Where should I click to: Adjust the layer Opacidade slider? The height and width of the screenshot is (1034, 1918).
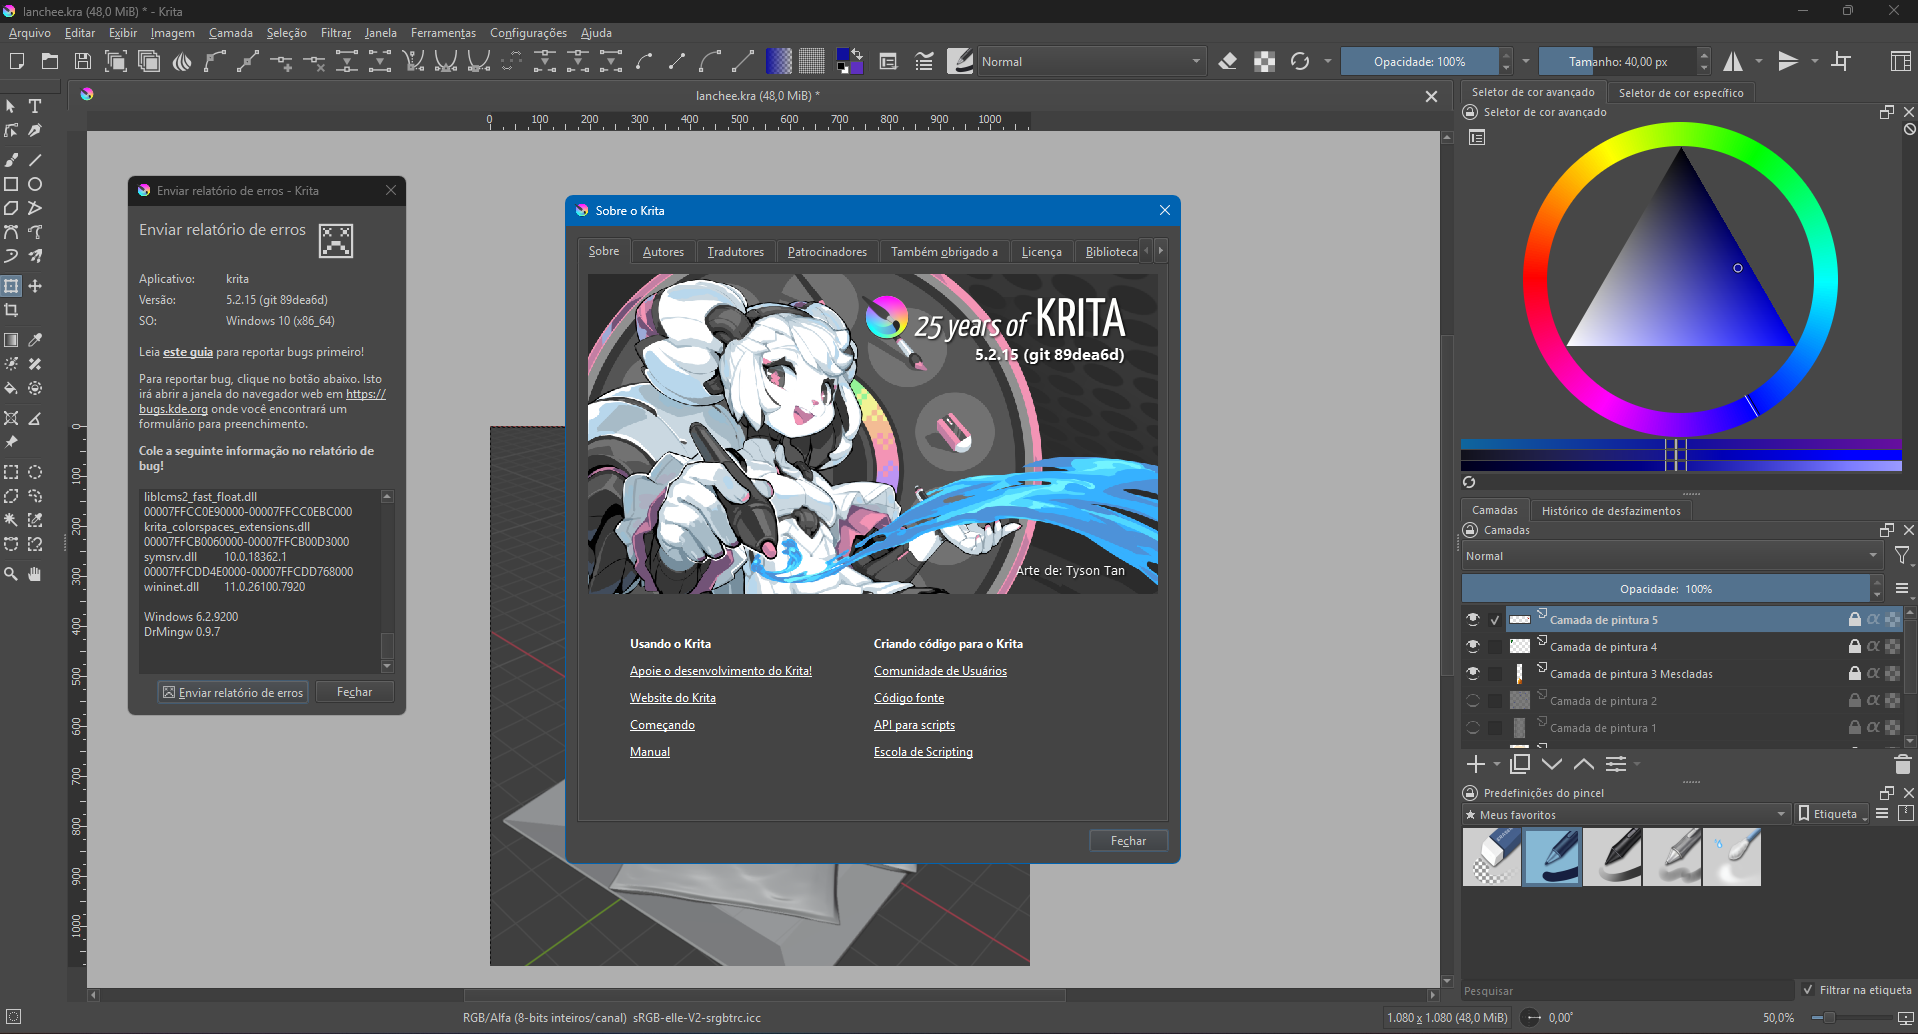tap(1665, 589)
